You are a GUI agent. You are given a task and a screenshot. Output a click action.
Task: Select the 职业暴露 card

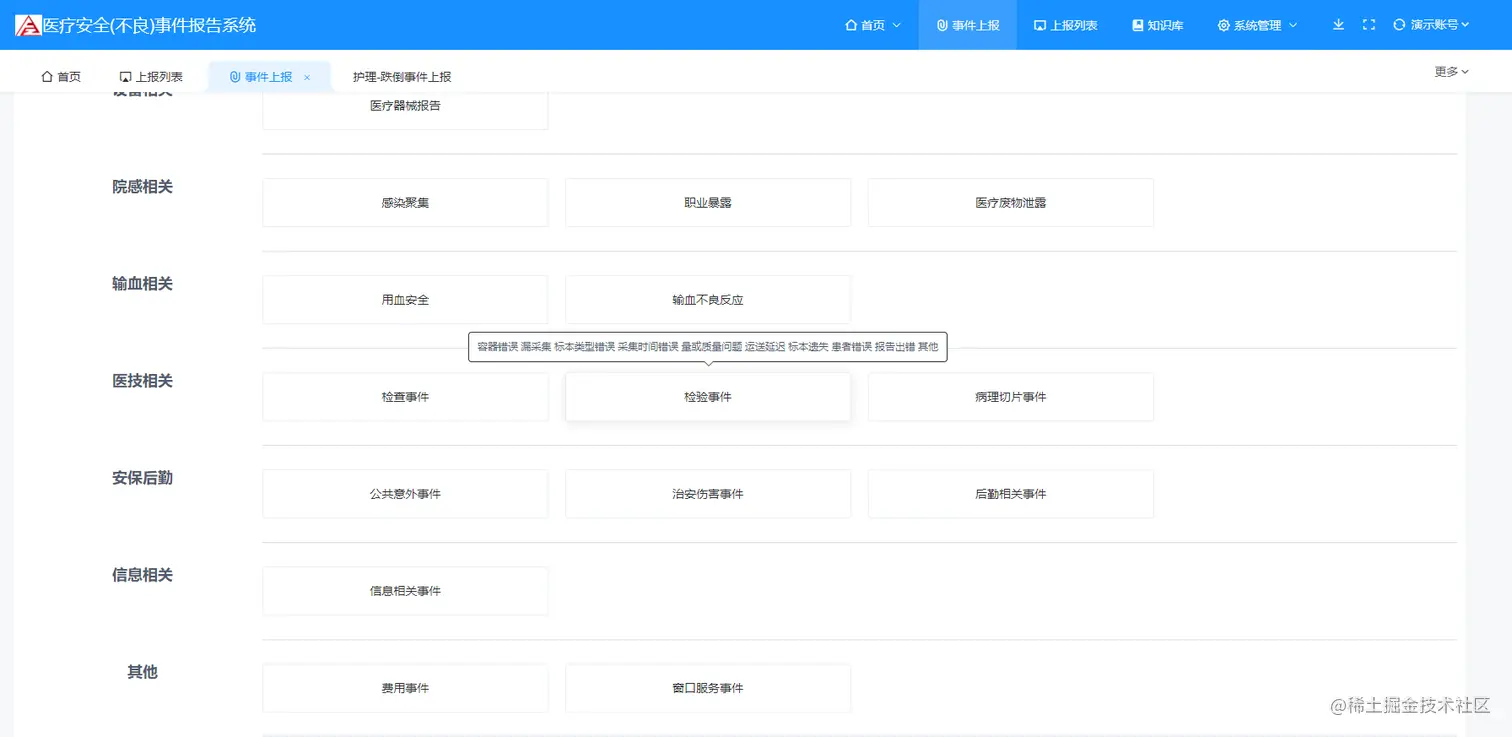pyautogui.click(x=708, y=203)
